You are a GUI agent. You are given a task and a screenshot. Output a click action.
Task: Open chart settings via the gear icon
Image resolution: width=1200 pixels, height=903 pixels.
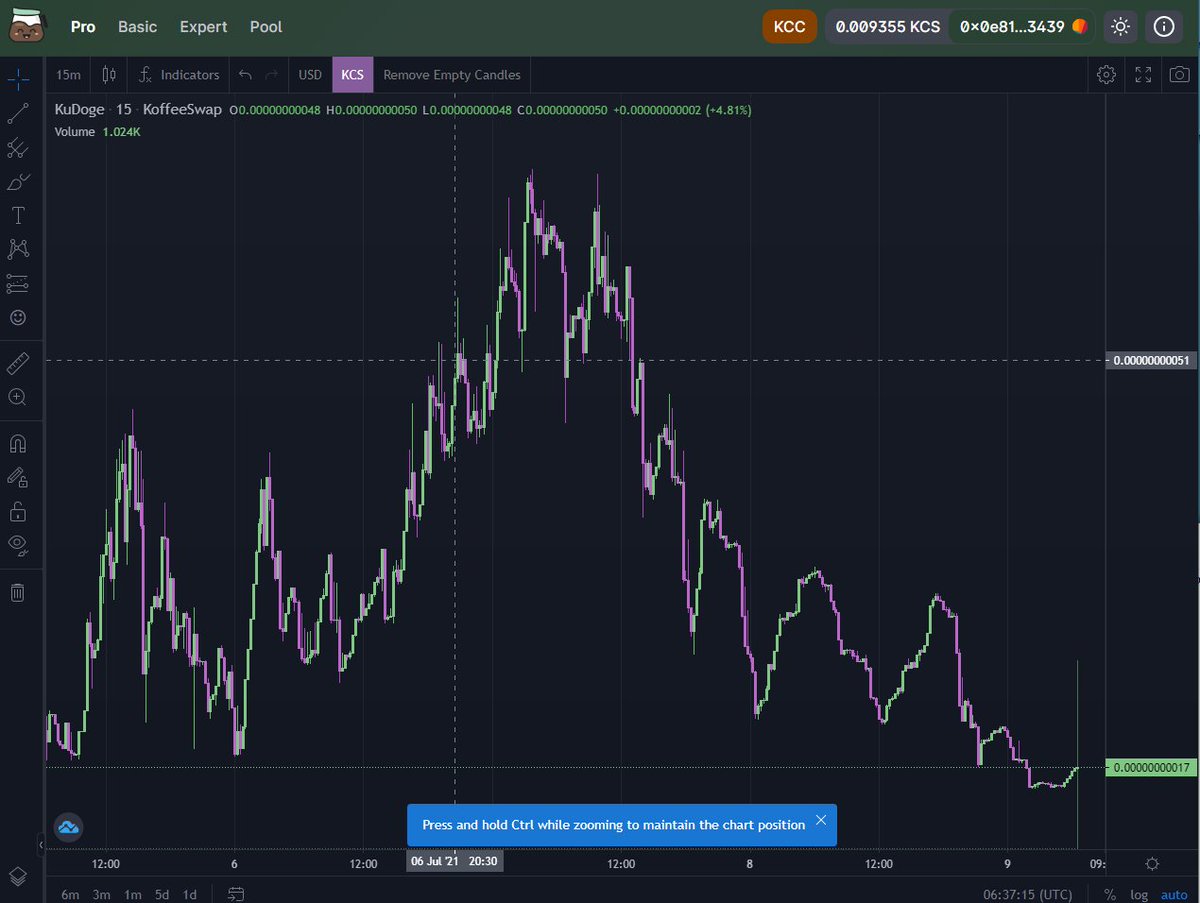(1106, 74)
